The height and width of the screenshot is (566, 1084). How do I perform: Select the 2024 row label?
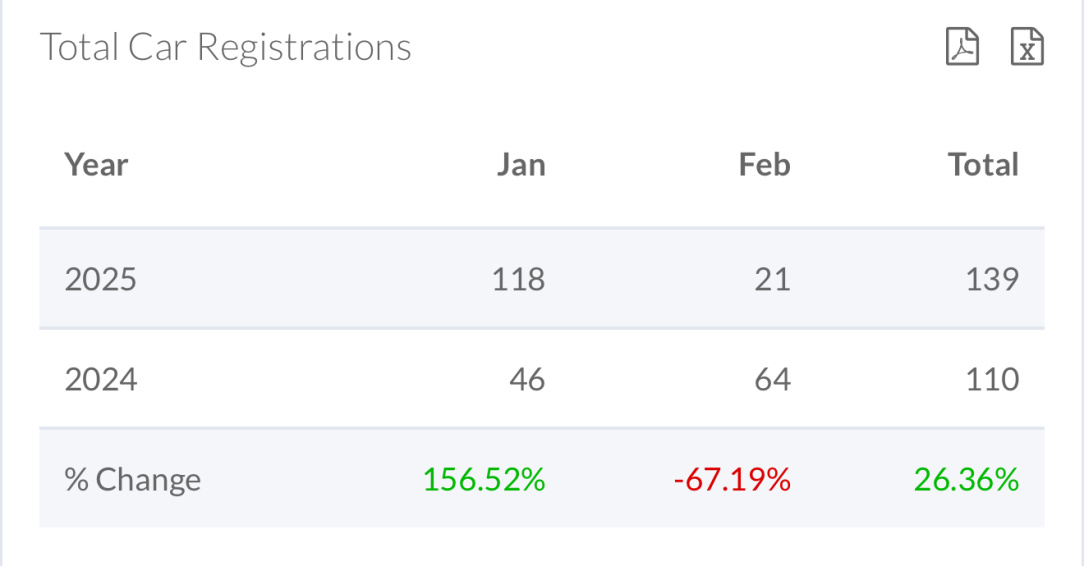coord(101,379)
